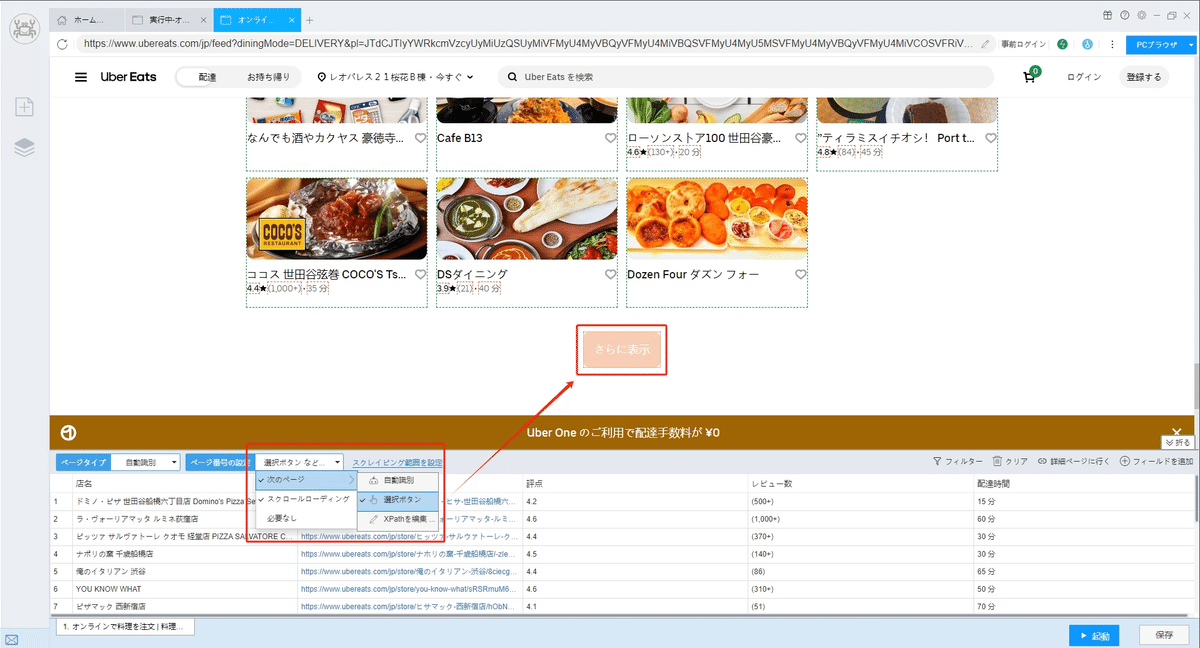Image resolution: width=1200 pixels, height=648 pixels.
Task: Open the COCO'S restaurant thumbnail
Action: click(337, 219)
